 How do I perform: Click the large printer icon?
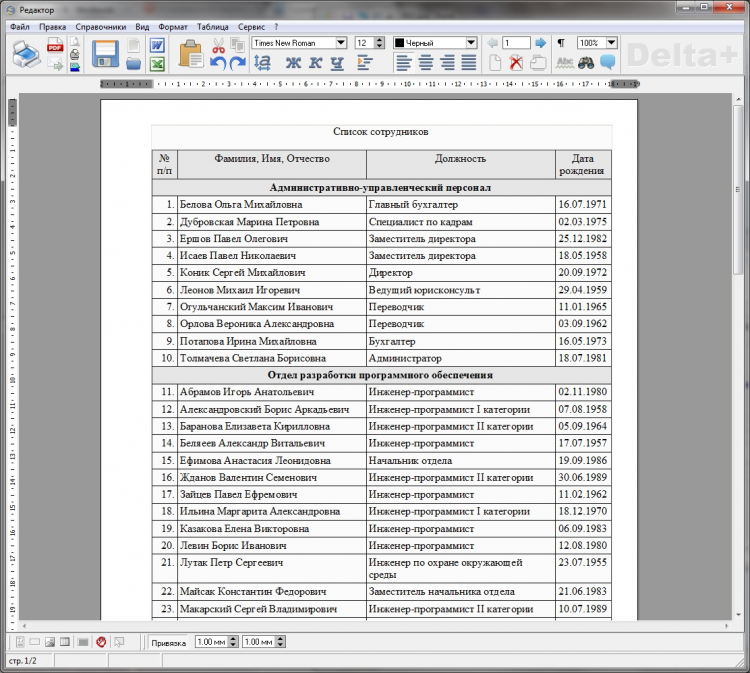27,54
